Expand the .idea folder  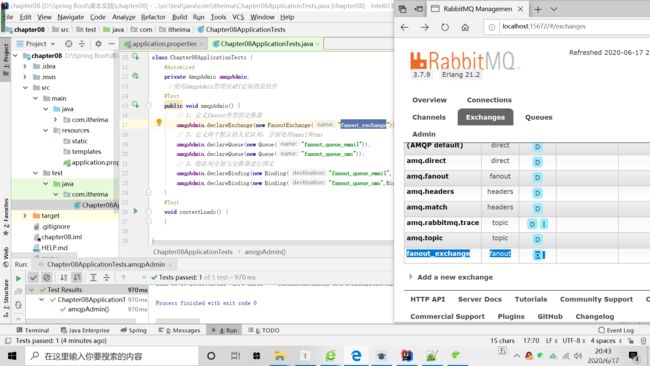25,66
